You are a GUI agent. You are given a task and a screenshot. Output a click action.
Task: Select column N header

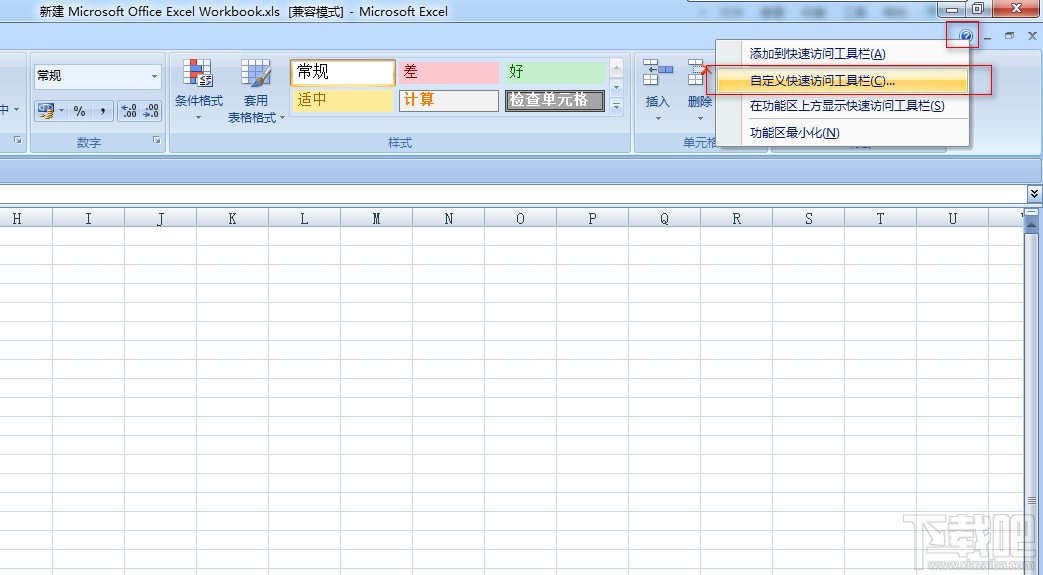448,218
